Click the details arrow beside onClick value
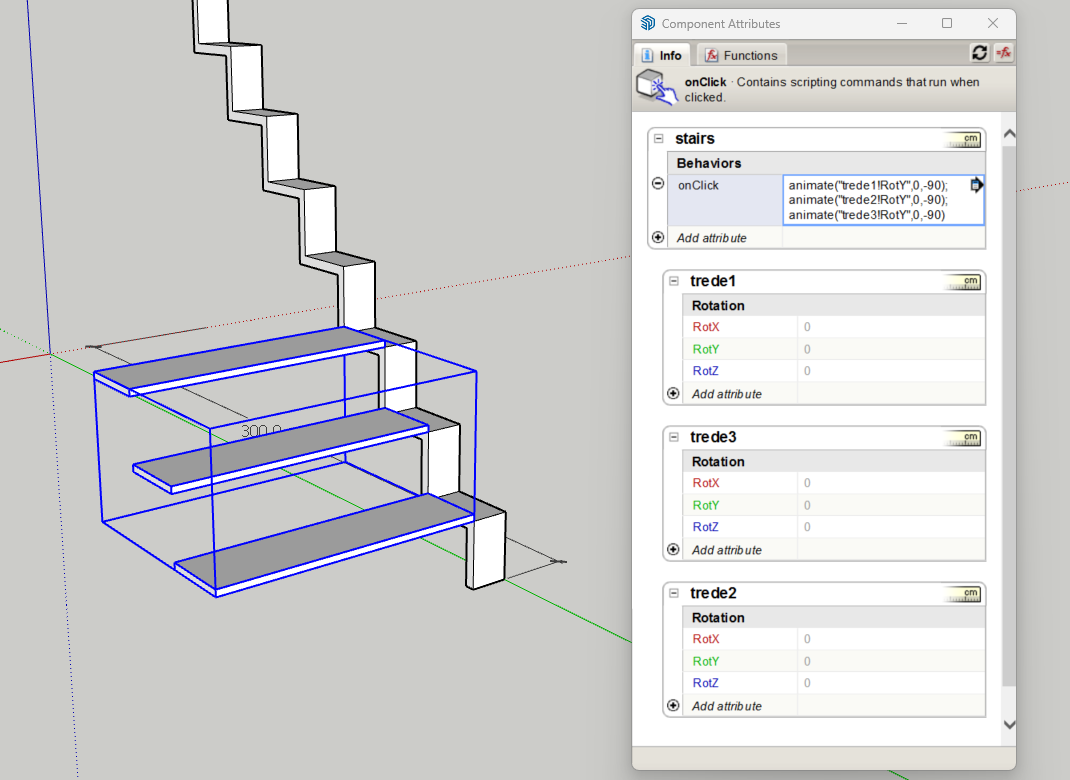Screen dimensions: 1070x780 tap(976, 185)
